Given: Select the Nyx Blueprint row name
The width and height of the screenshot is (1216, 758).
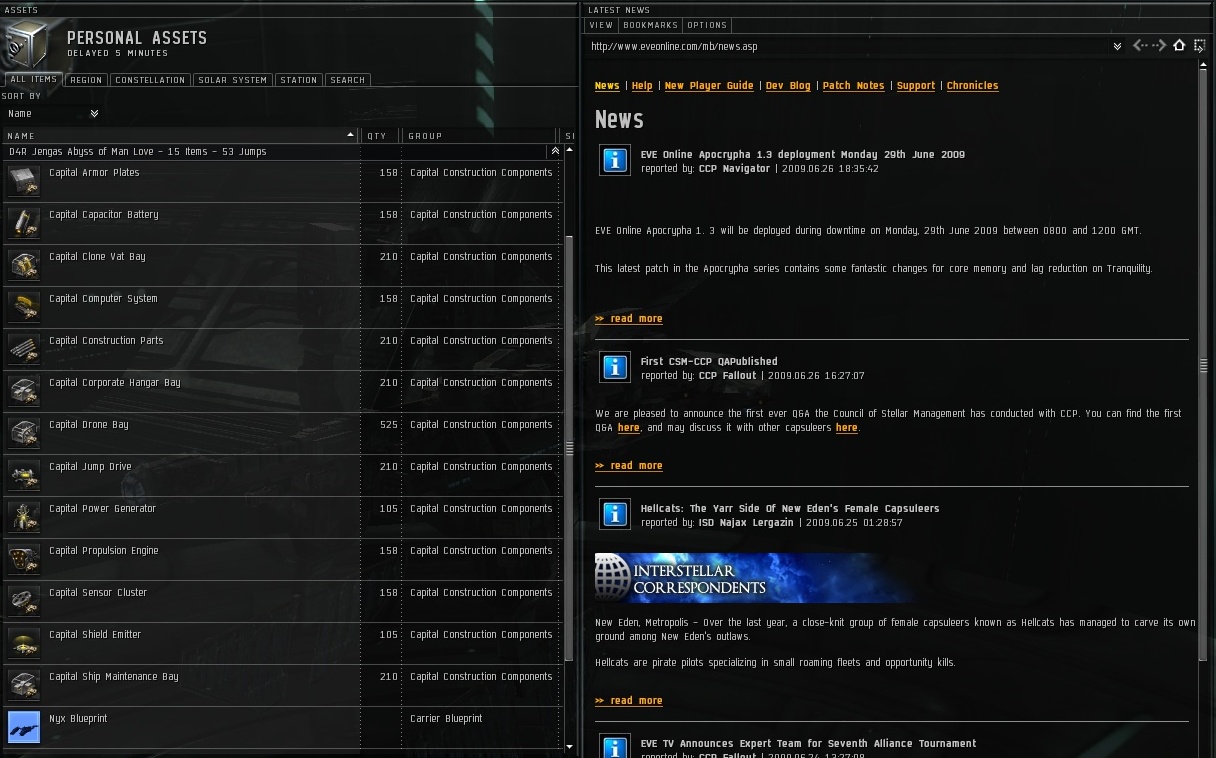Looking at the screenshot, I should coord(78,719).
